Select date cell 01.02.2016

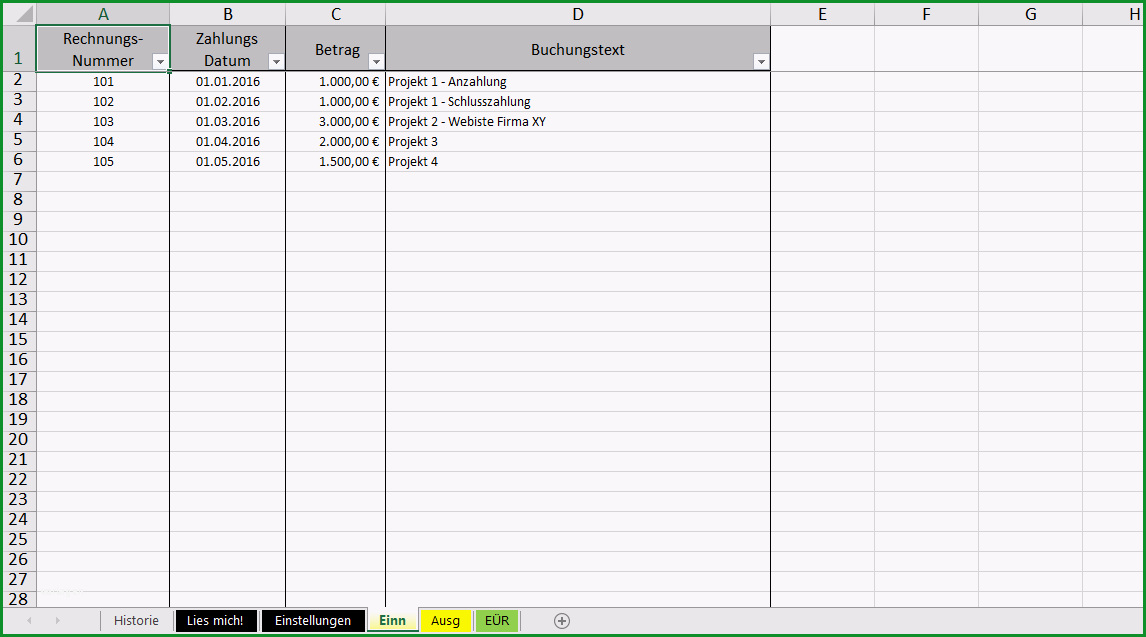click(227, 102)
